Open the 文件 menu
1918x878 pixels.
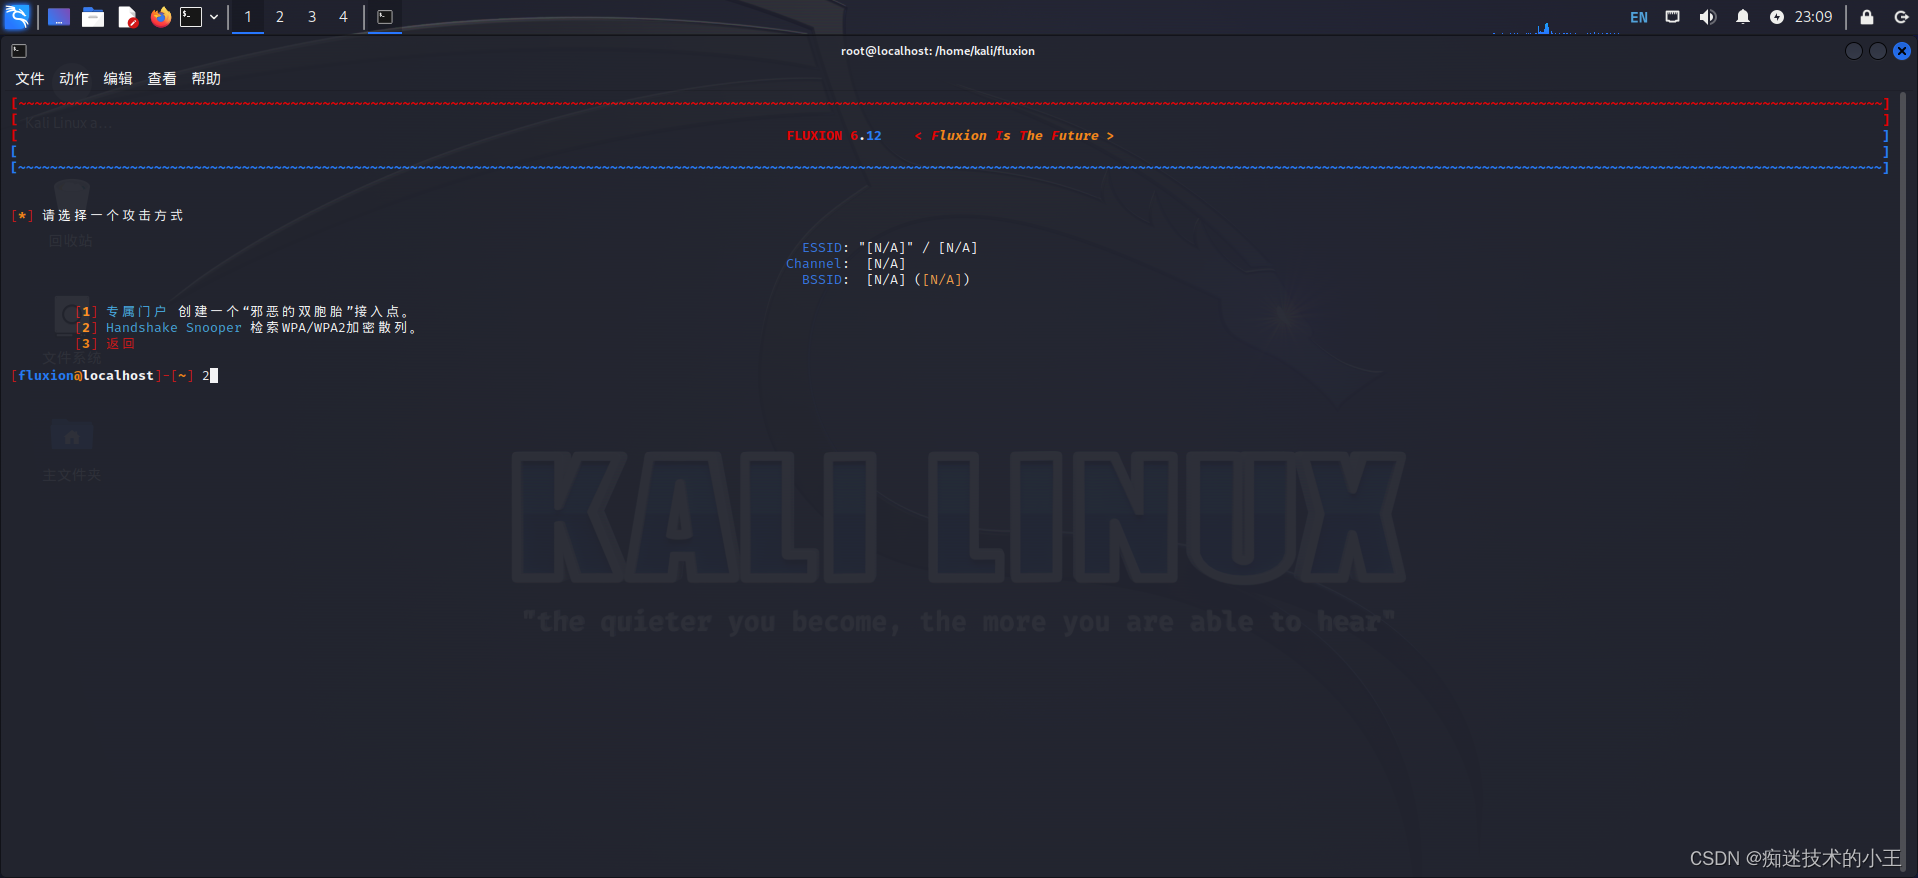tap(30, 79)
